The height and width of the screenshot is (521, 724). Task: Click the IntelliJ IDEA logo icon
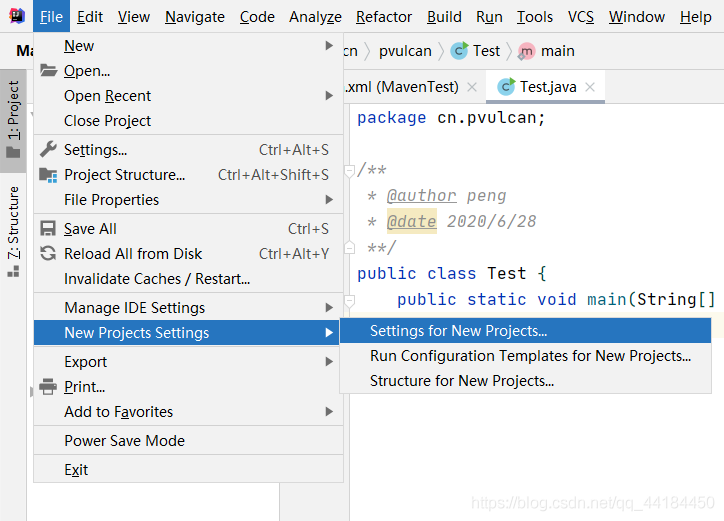click(16, 16)
